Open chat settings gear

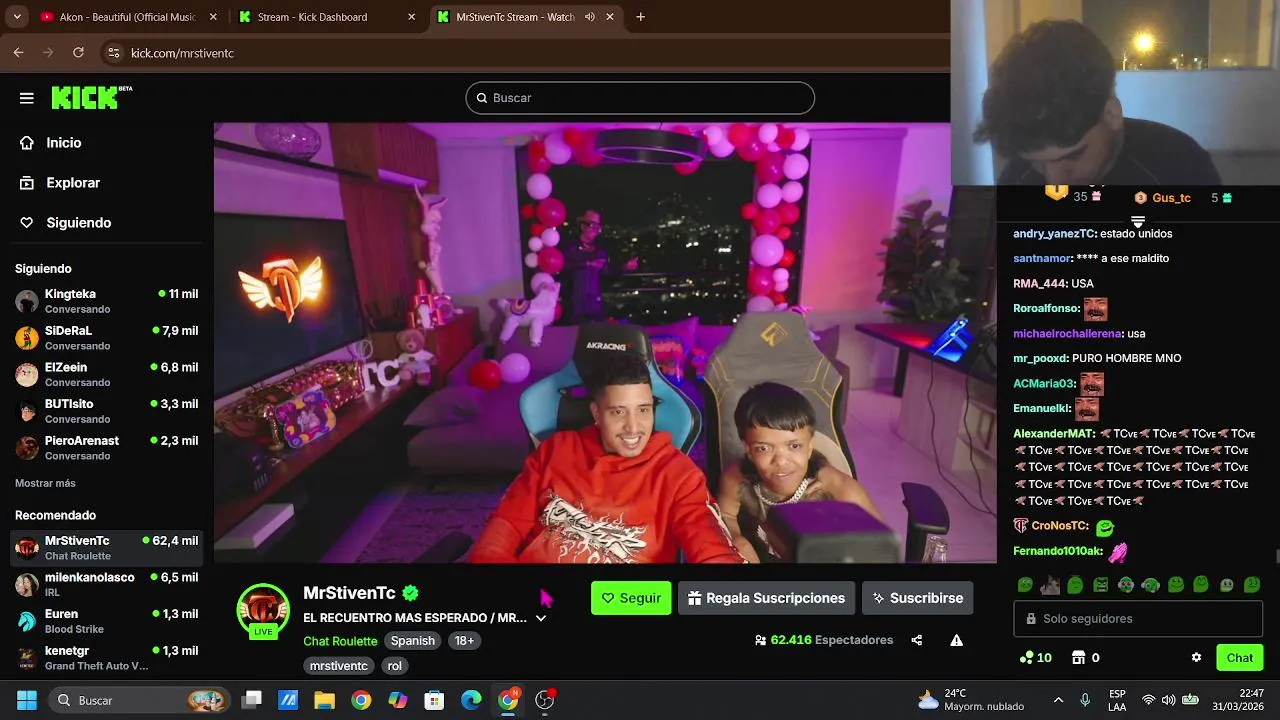(1196, 658)
